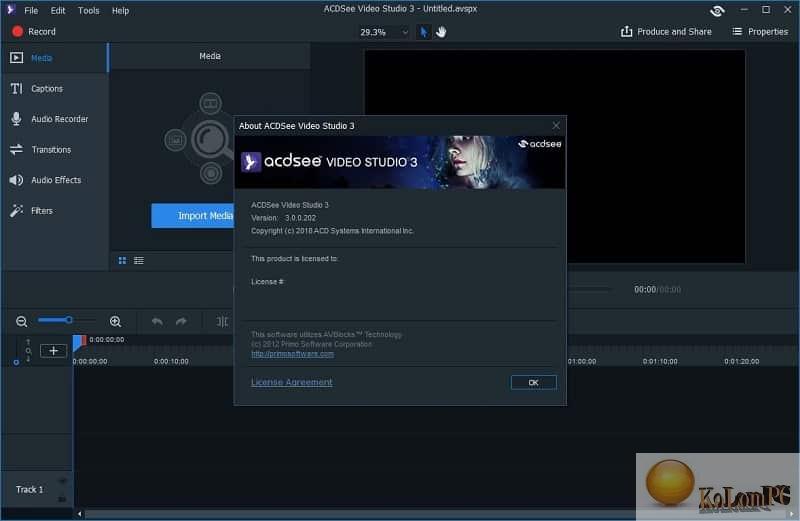This screenshot has height=521, width=800.
Task: Open the File menu
Action: coord(31,10)
